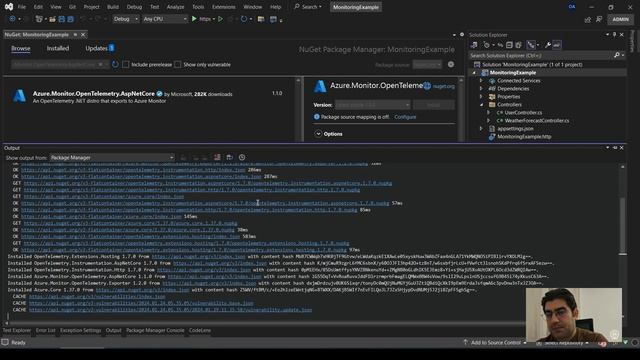Collapse the Controllers folder node
Image resolution: width=640 pixels, height=360 pixels.
(x=481, y=104)
